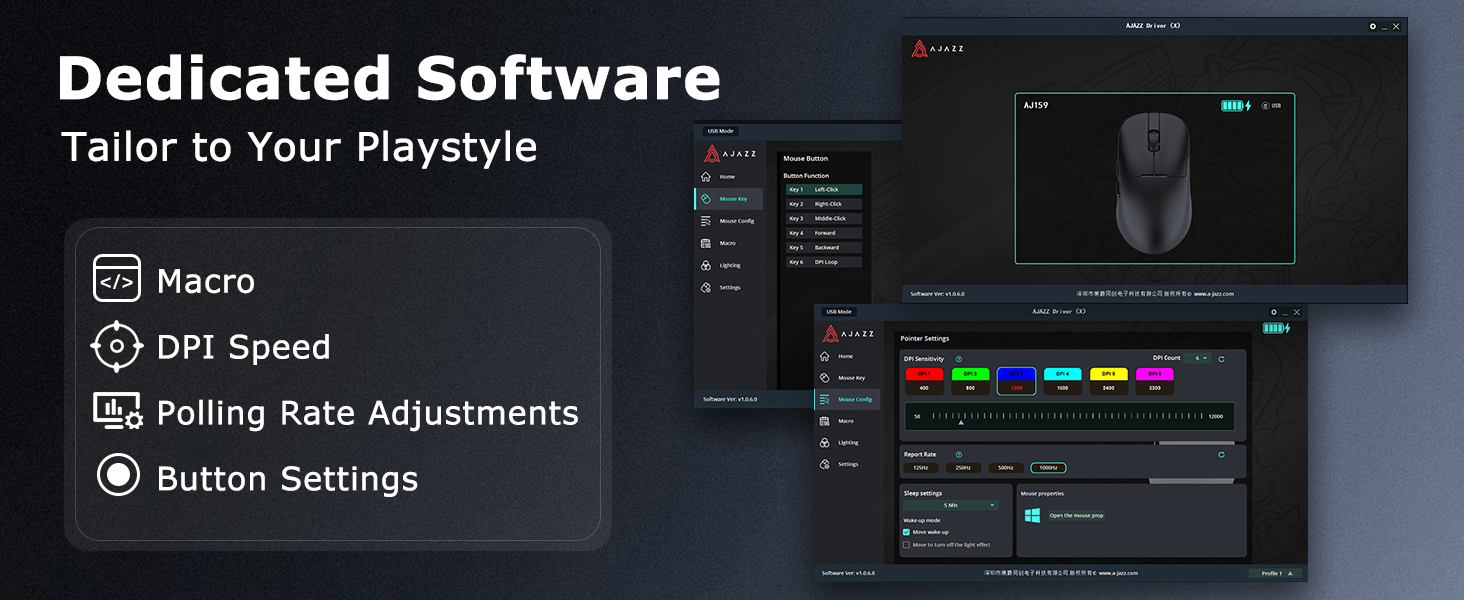Image resolution: width=1464 pixels, height=600 pixels.
Task: Open Settings in Mouse Button window sidebar
Action: coord(727,287)
